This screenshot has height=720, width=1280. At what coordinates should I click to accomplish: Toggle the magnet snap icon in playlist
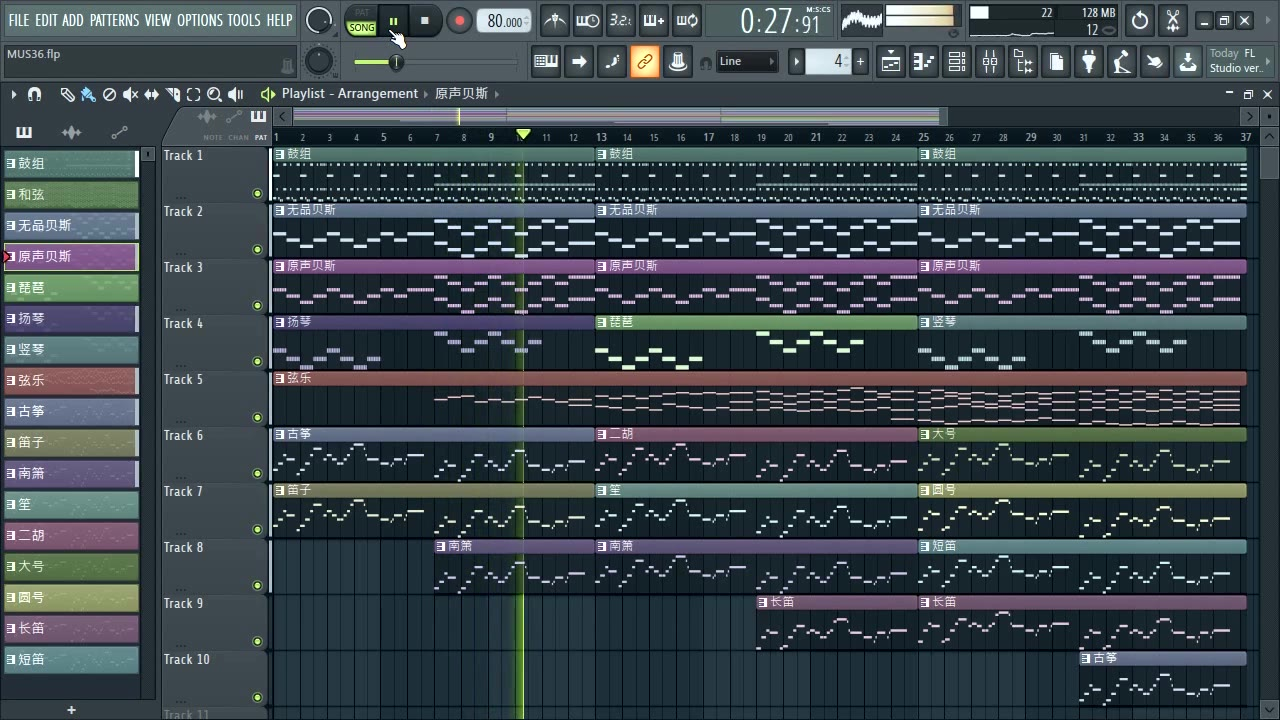pyautogui.click(x=34, y=94)
